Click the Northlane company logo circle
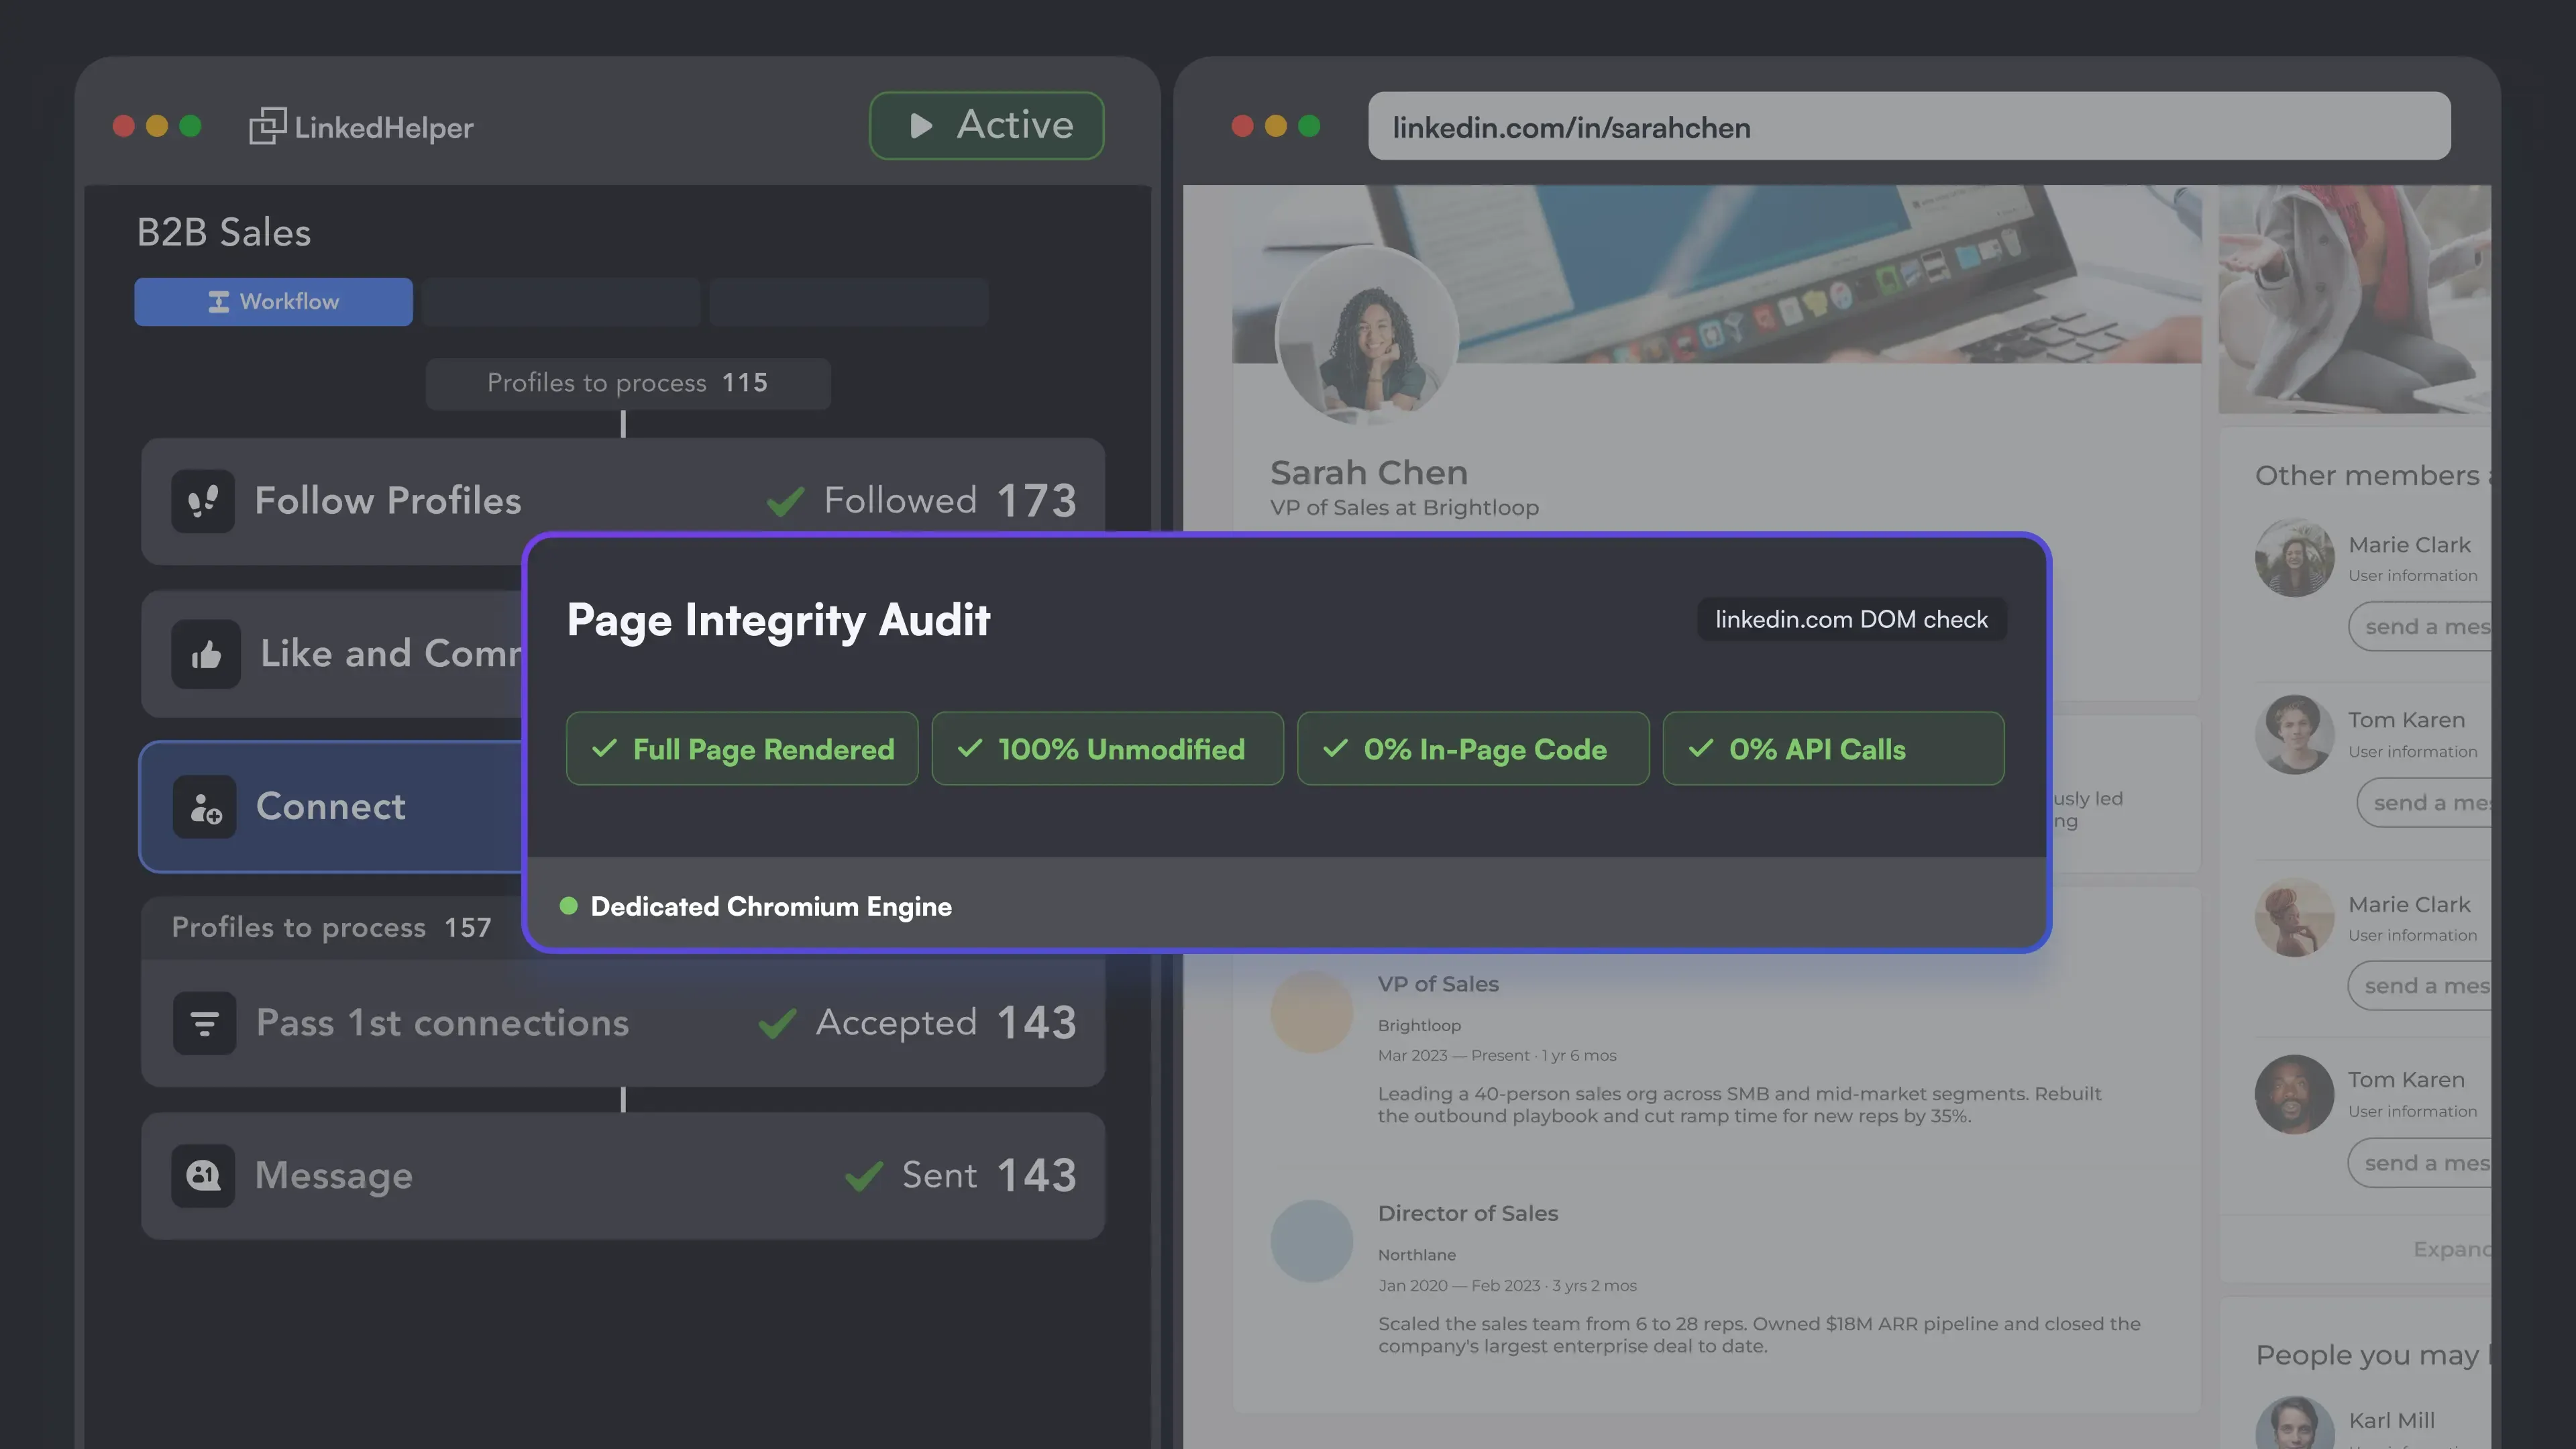This screenshot has width=2576, height=1449. [x=1312, y=1241]
